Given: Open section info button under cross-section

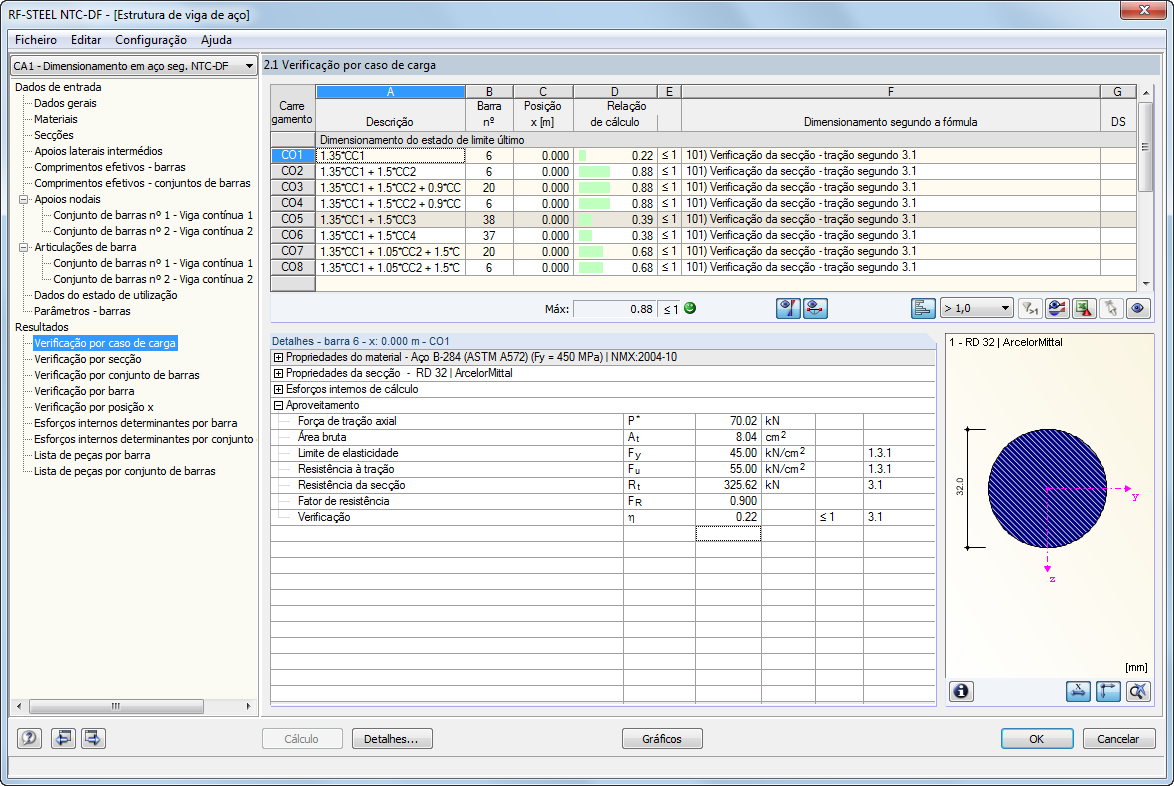Looking at the screenshot, I should click(x=961, y=691).
